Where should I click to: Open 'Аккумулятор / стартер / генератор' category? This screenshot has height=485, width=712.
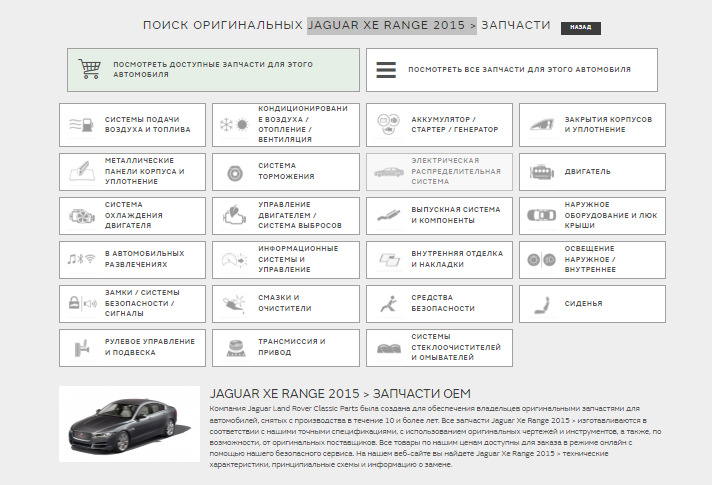[x=439, y=124]
